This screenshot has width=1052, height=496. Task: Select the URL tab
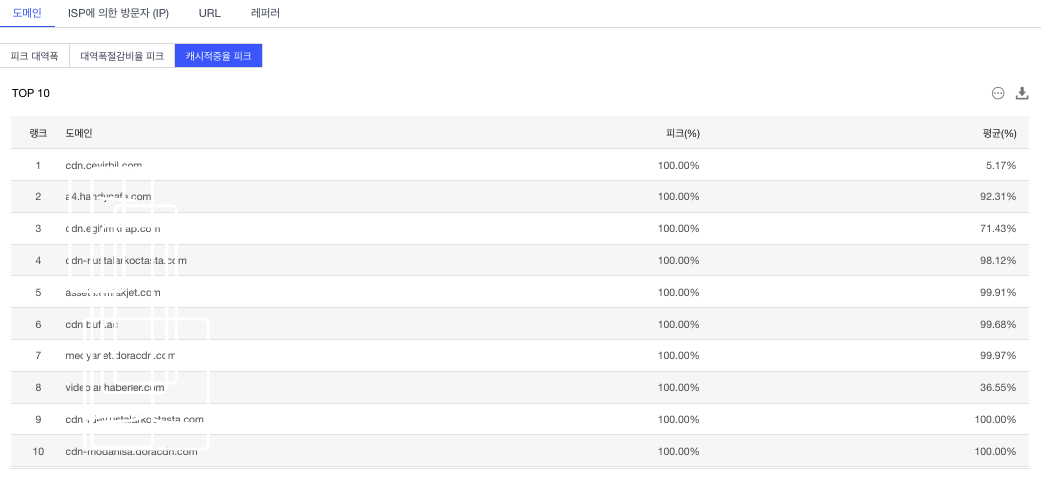pyautogui.click(x=210, y=14)
